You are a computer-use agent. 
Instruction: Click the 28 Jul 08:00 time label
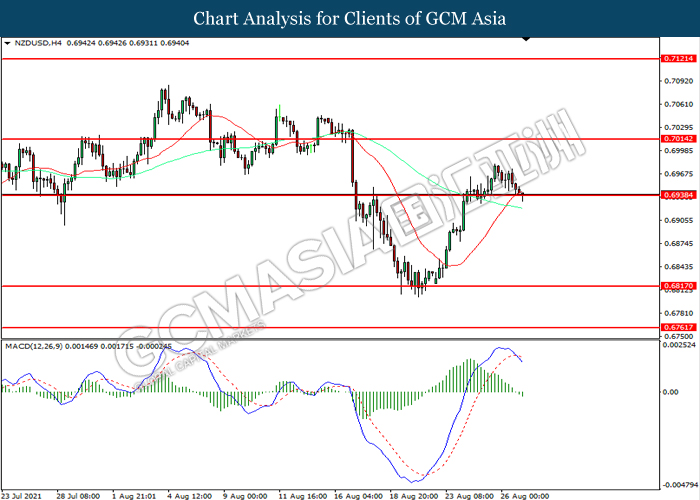tap(78, 496)
